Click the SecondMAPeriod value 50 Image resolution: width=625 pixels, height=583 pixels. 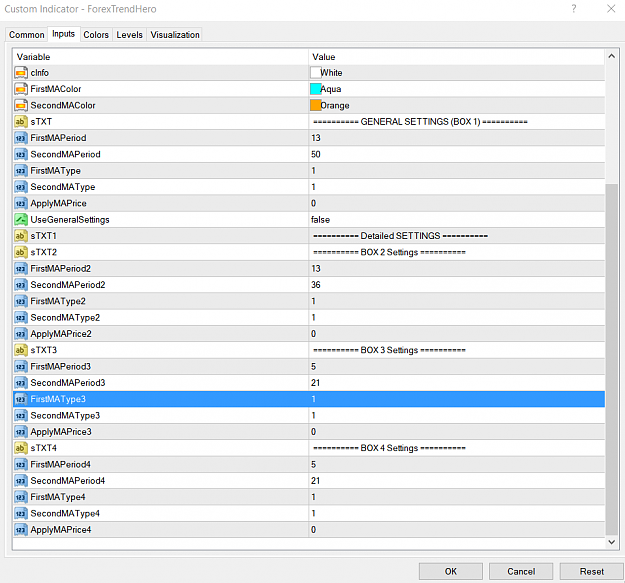(x=316, y=154)
